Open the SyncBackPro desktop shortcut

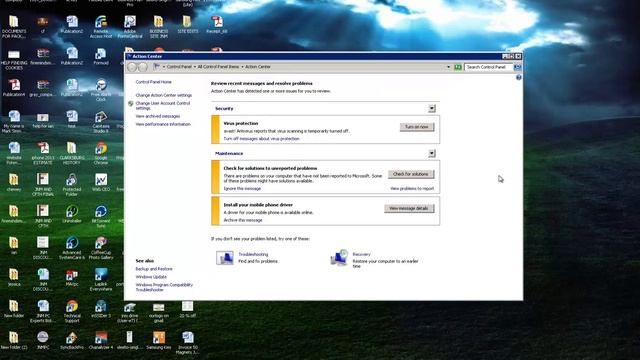click(x=72, y=341)
